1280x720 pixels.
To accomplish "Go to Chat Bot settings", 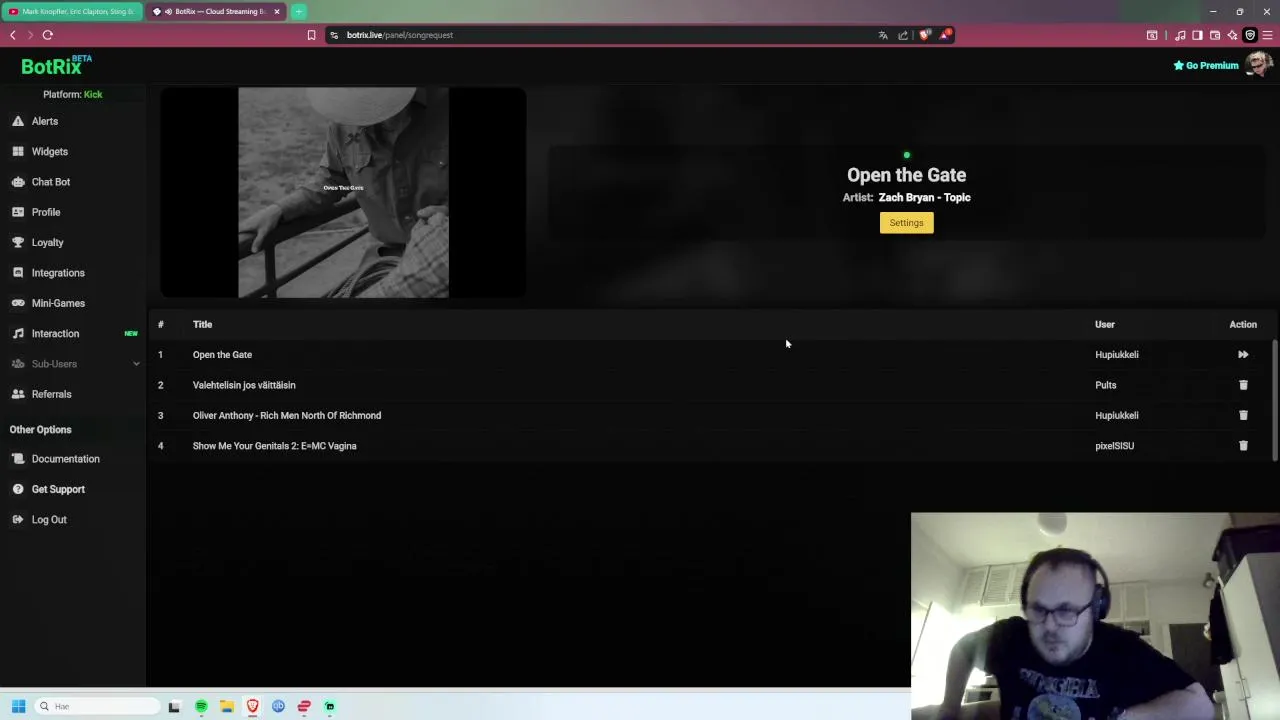I will pos(50,182).
